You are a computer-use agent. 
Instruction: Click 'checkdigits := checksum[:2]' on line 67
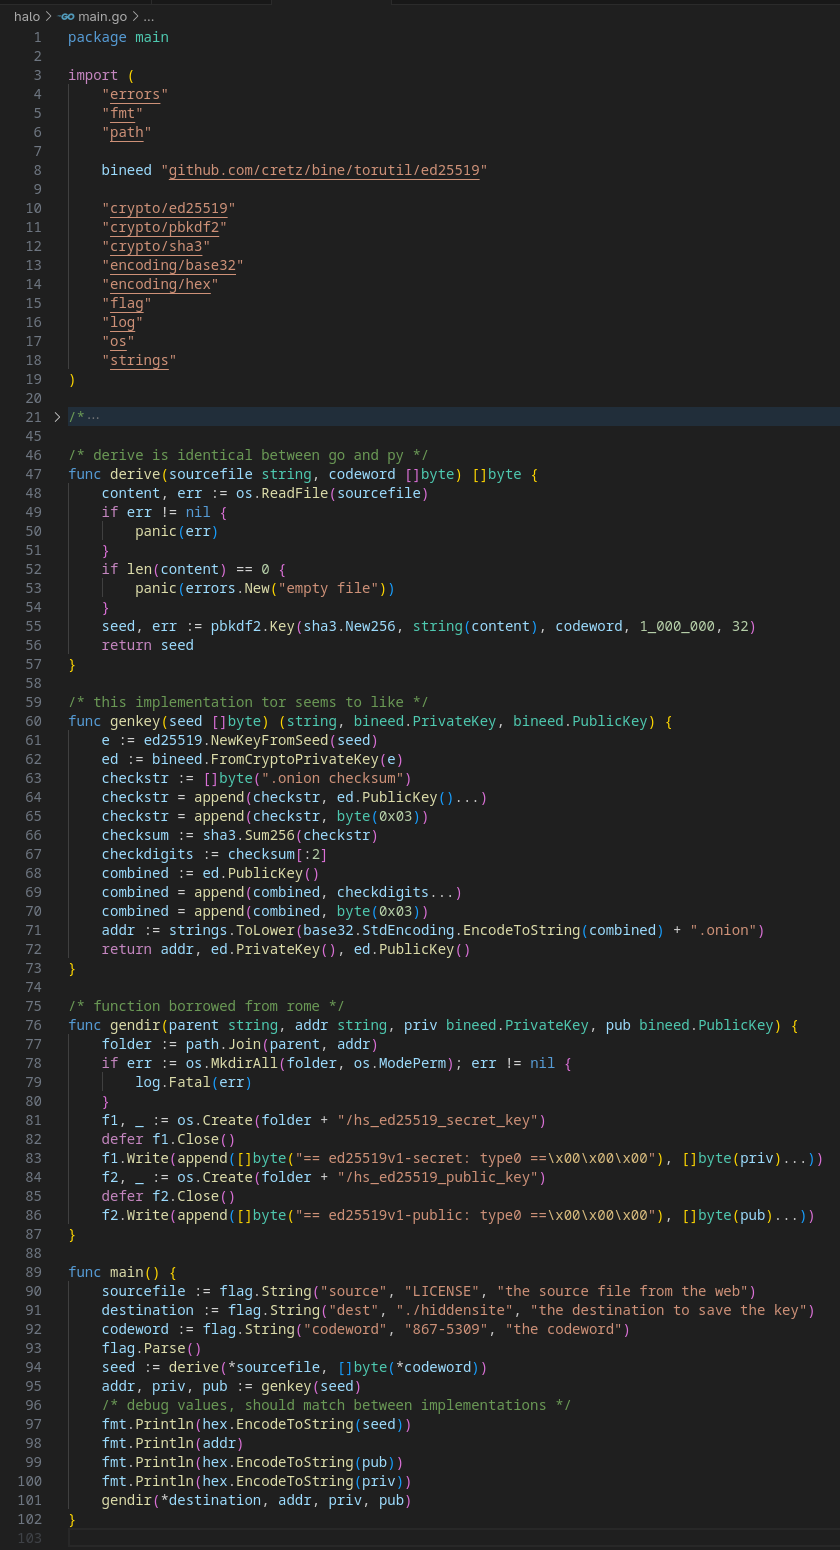(x=215, y=854)
